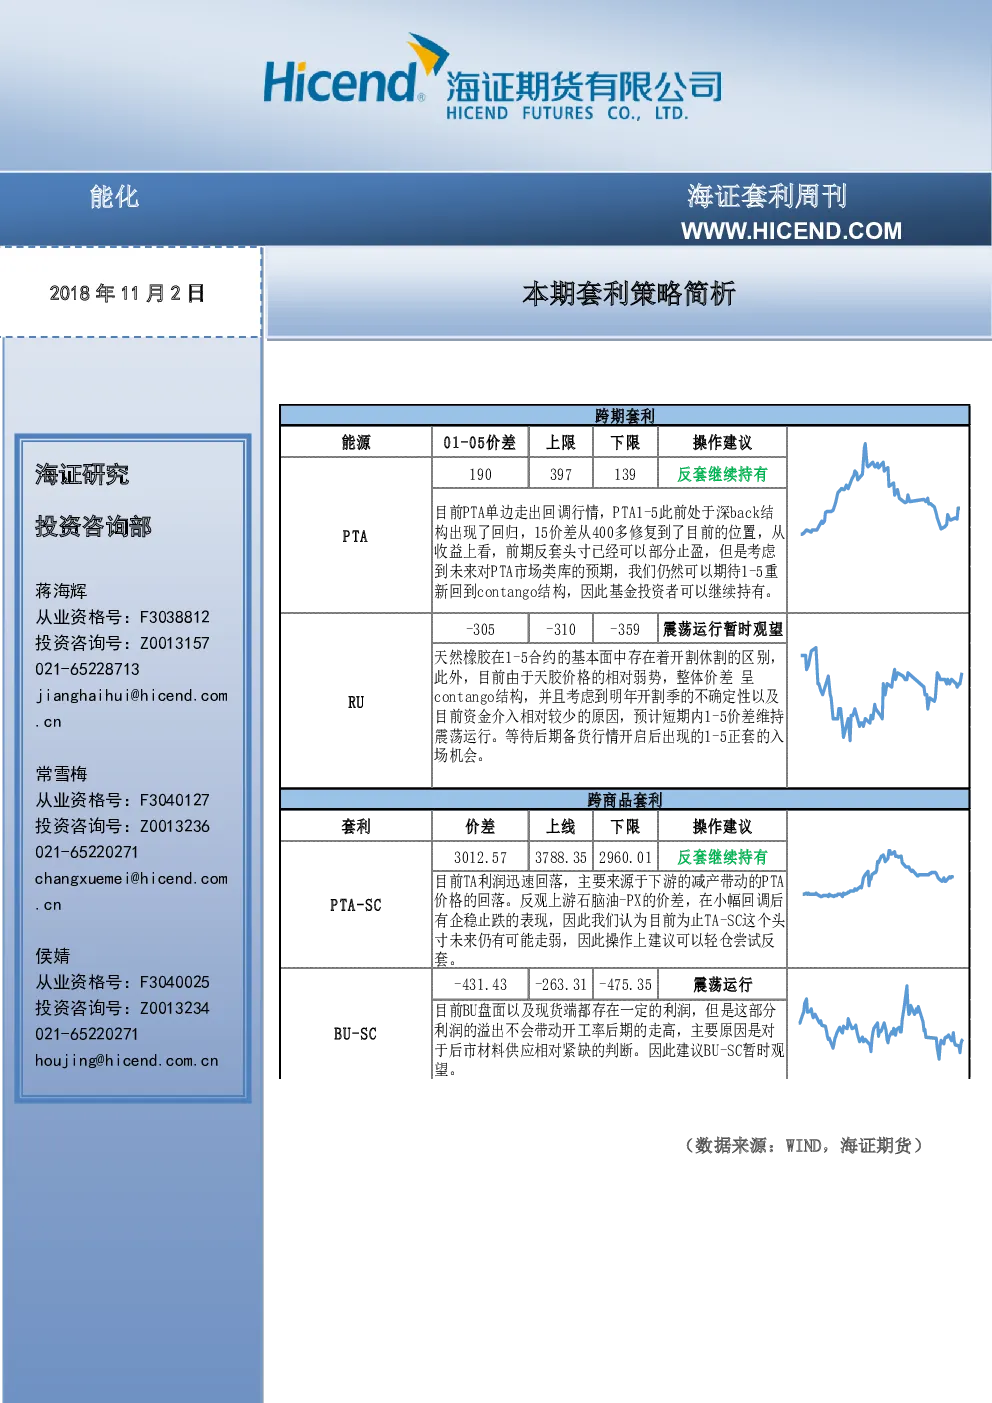Click the value -475.35
The width and height of the screenshot is (992, 1403).
tap(625, 984)
